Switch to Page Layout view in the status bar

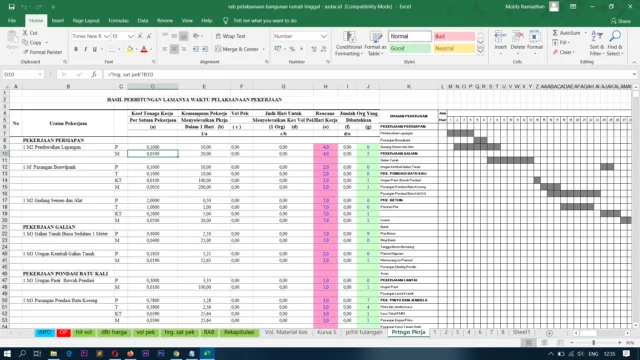[544, 343]
